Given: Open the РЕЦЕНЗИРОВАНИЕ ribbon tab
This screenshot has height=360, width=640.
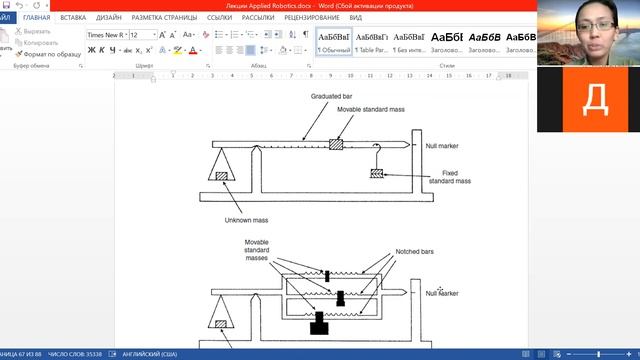Looking at the screenshot, I should [312, 18].
